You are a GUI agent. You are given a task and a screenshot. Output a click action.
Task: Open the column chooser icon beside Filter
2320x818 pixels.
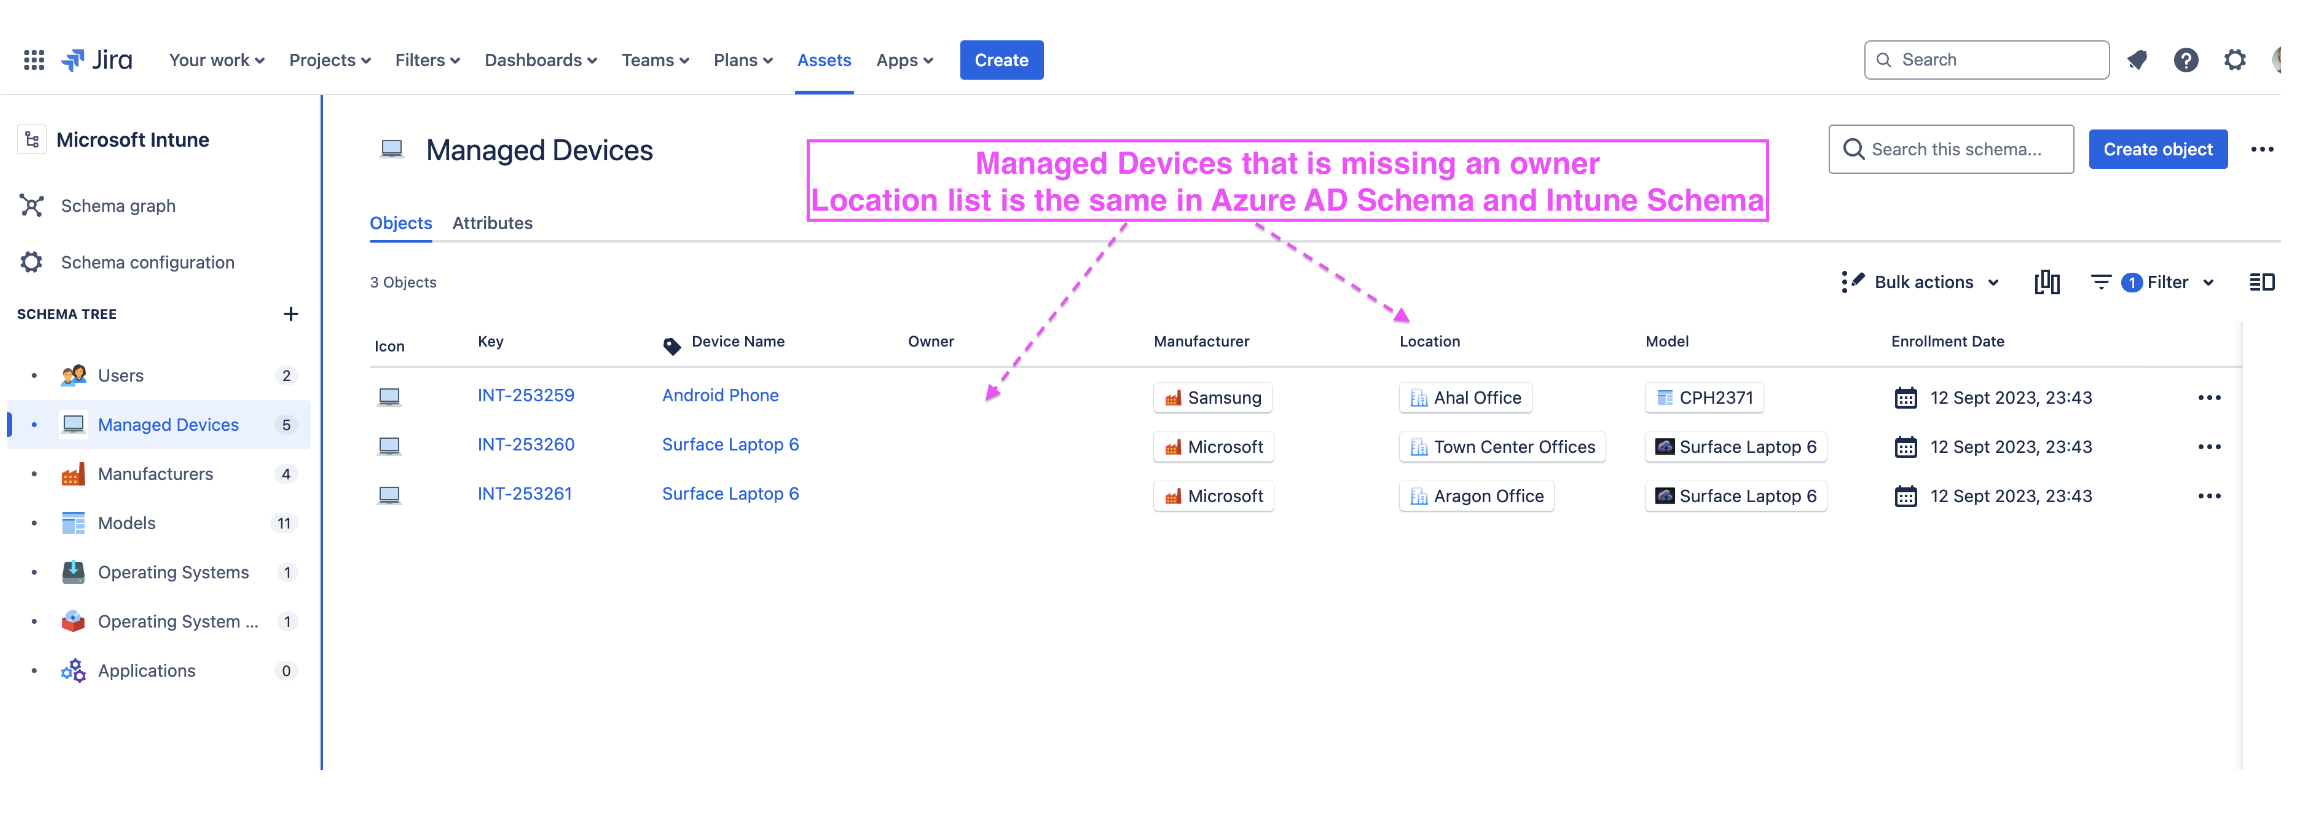point(2047,282)
